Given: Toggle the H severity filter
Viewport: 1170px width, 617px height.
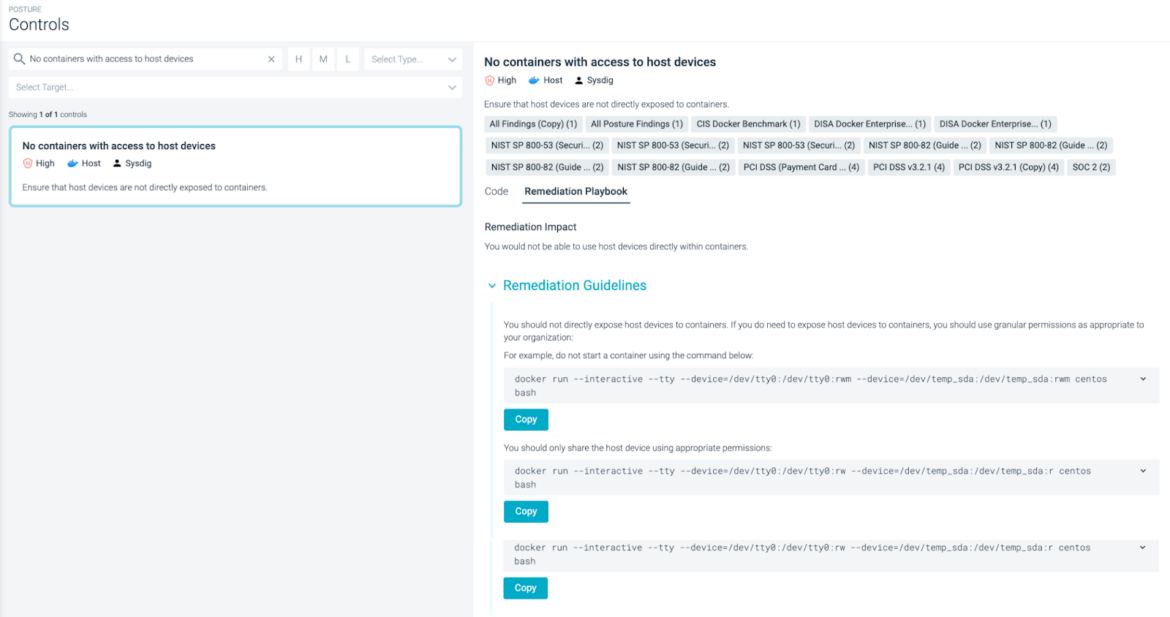Looking at the screenshot, I should point(298,59).
